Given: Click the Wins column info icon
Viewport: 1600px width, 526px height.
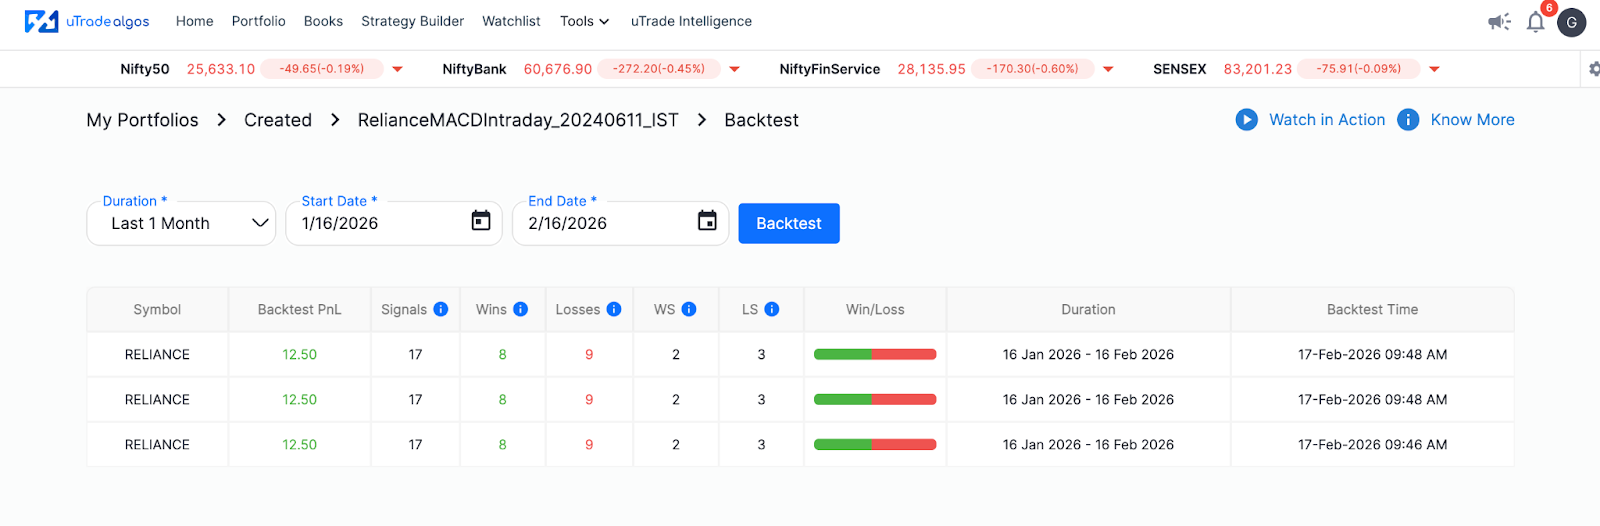Looking at the screenshot, I should pyautogui.click(x=521, y=309).
